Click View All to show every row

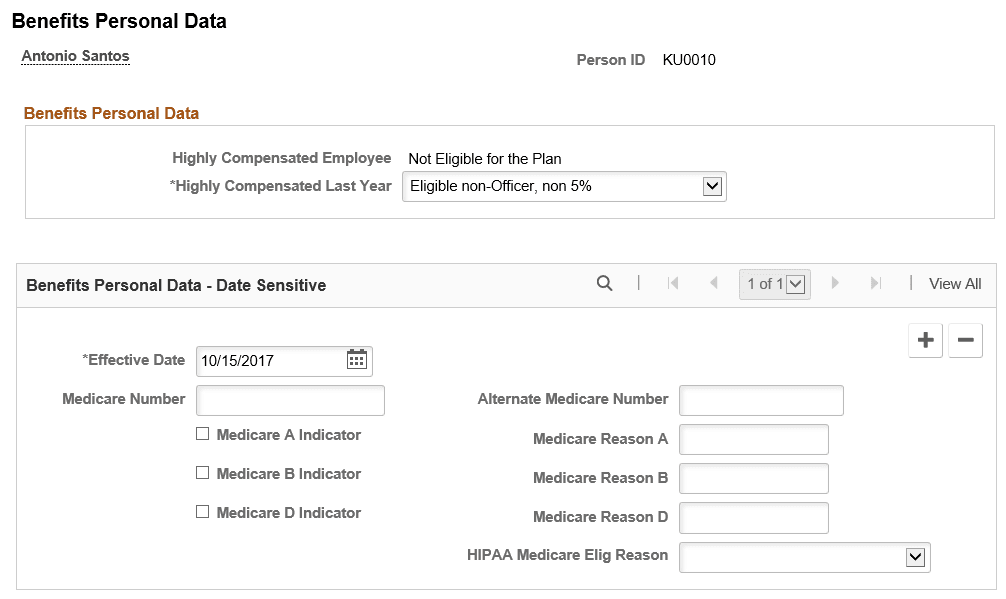[x=954, y=284]
